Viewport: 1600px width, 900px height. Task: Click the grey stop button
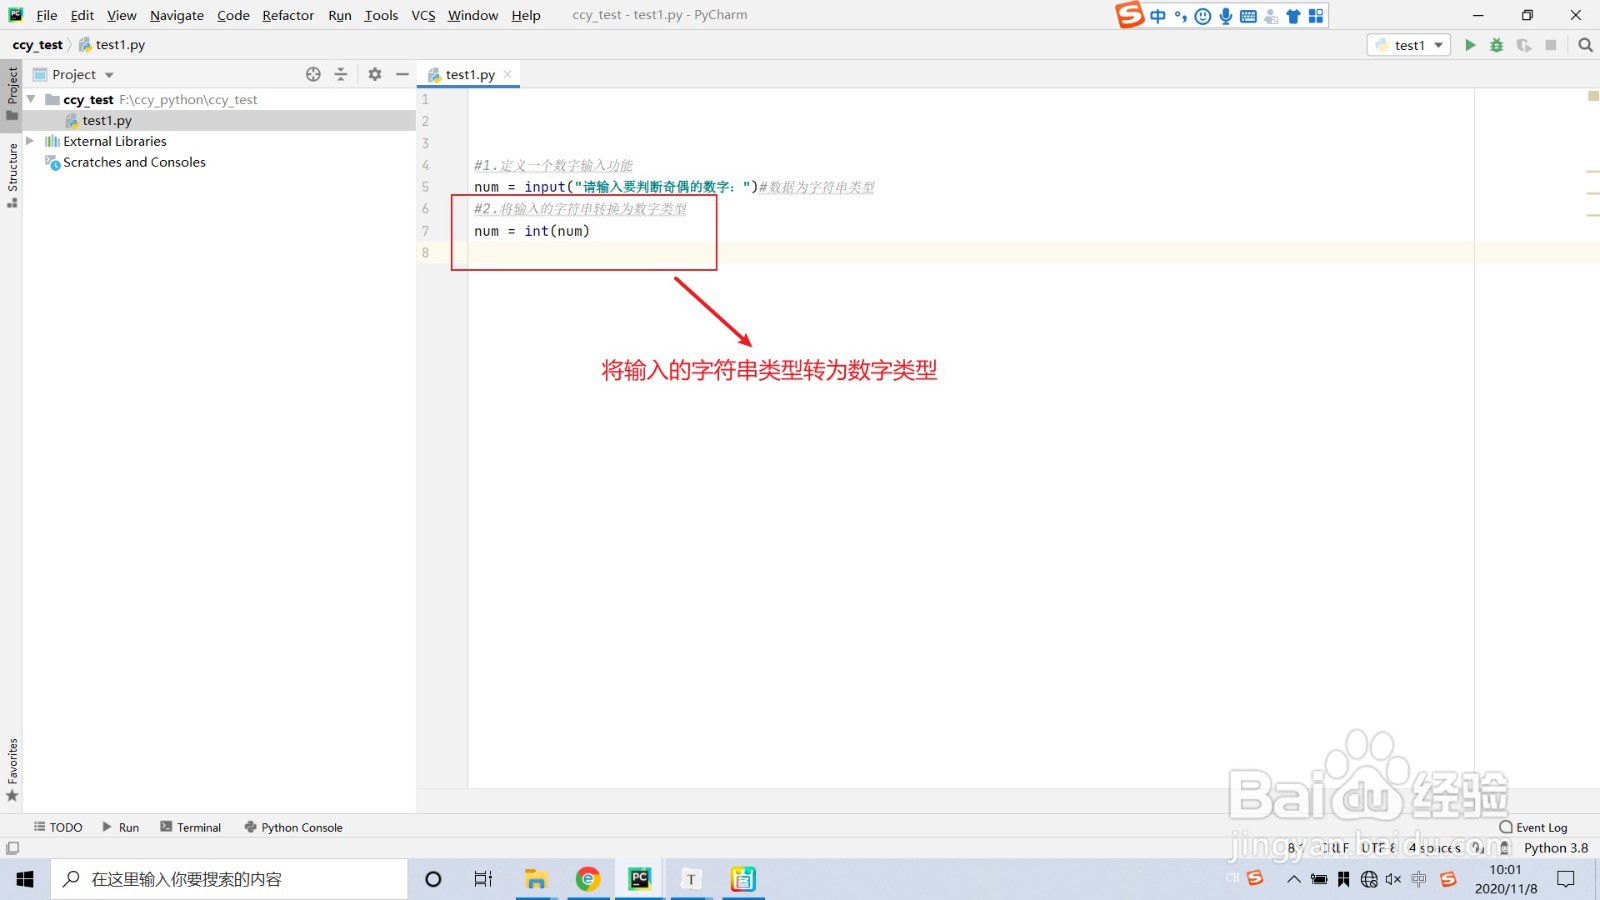[x=1551, y=45]
